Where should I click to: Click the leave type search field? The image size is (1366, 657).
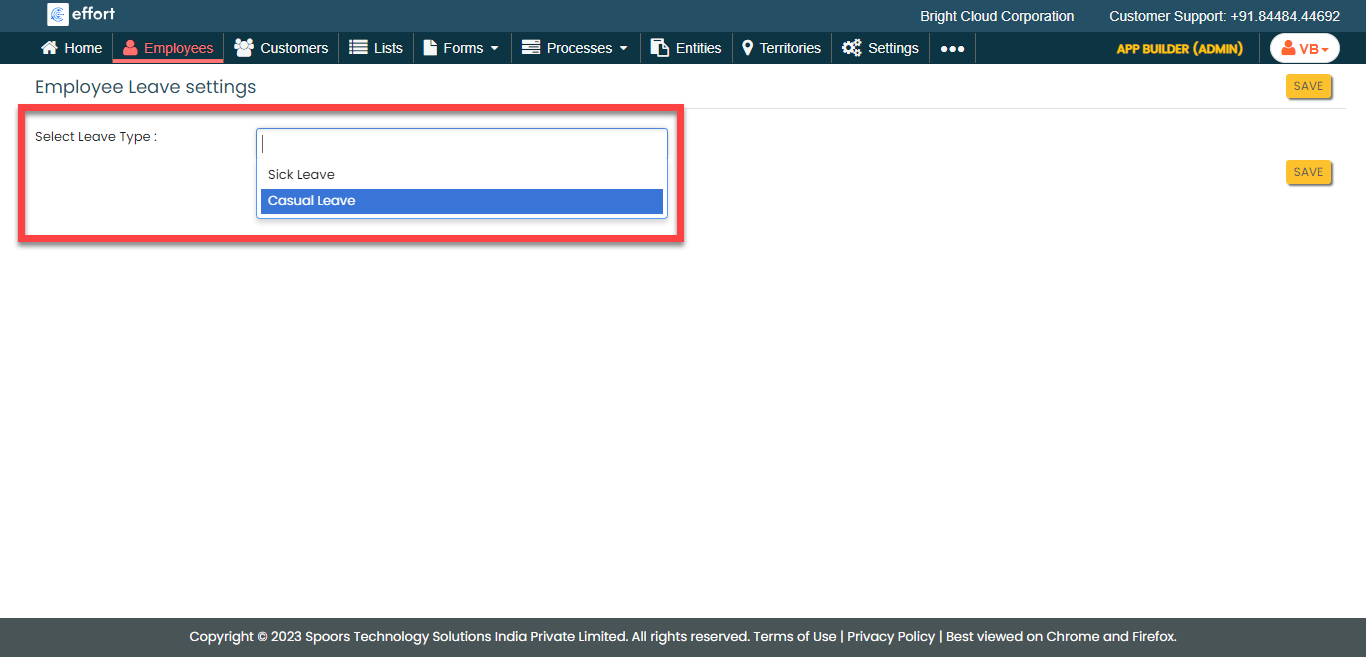461,143
